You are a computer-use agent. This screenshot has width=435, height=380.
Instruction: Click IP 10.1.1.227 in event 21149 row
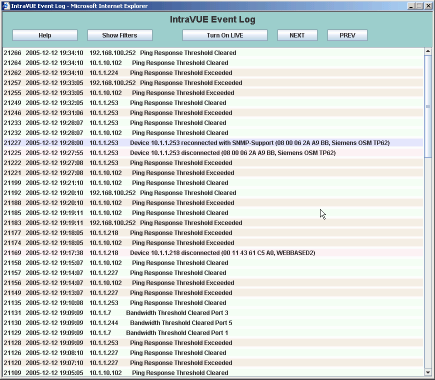[104, 293]
